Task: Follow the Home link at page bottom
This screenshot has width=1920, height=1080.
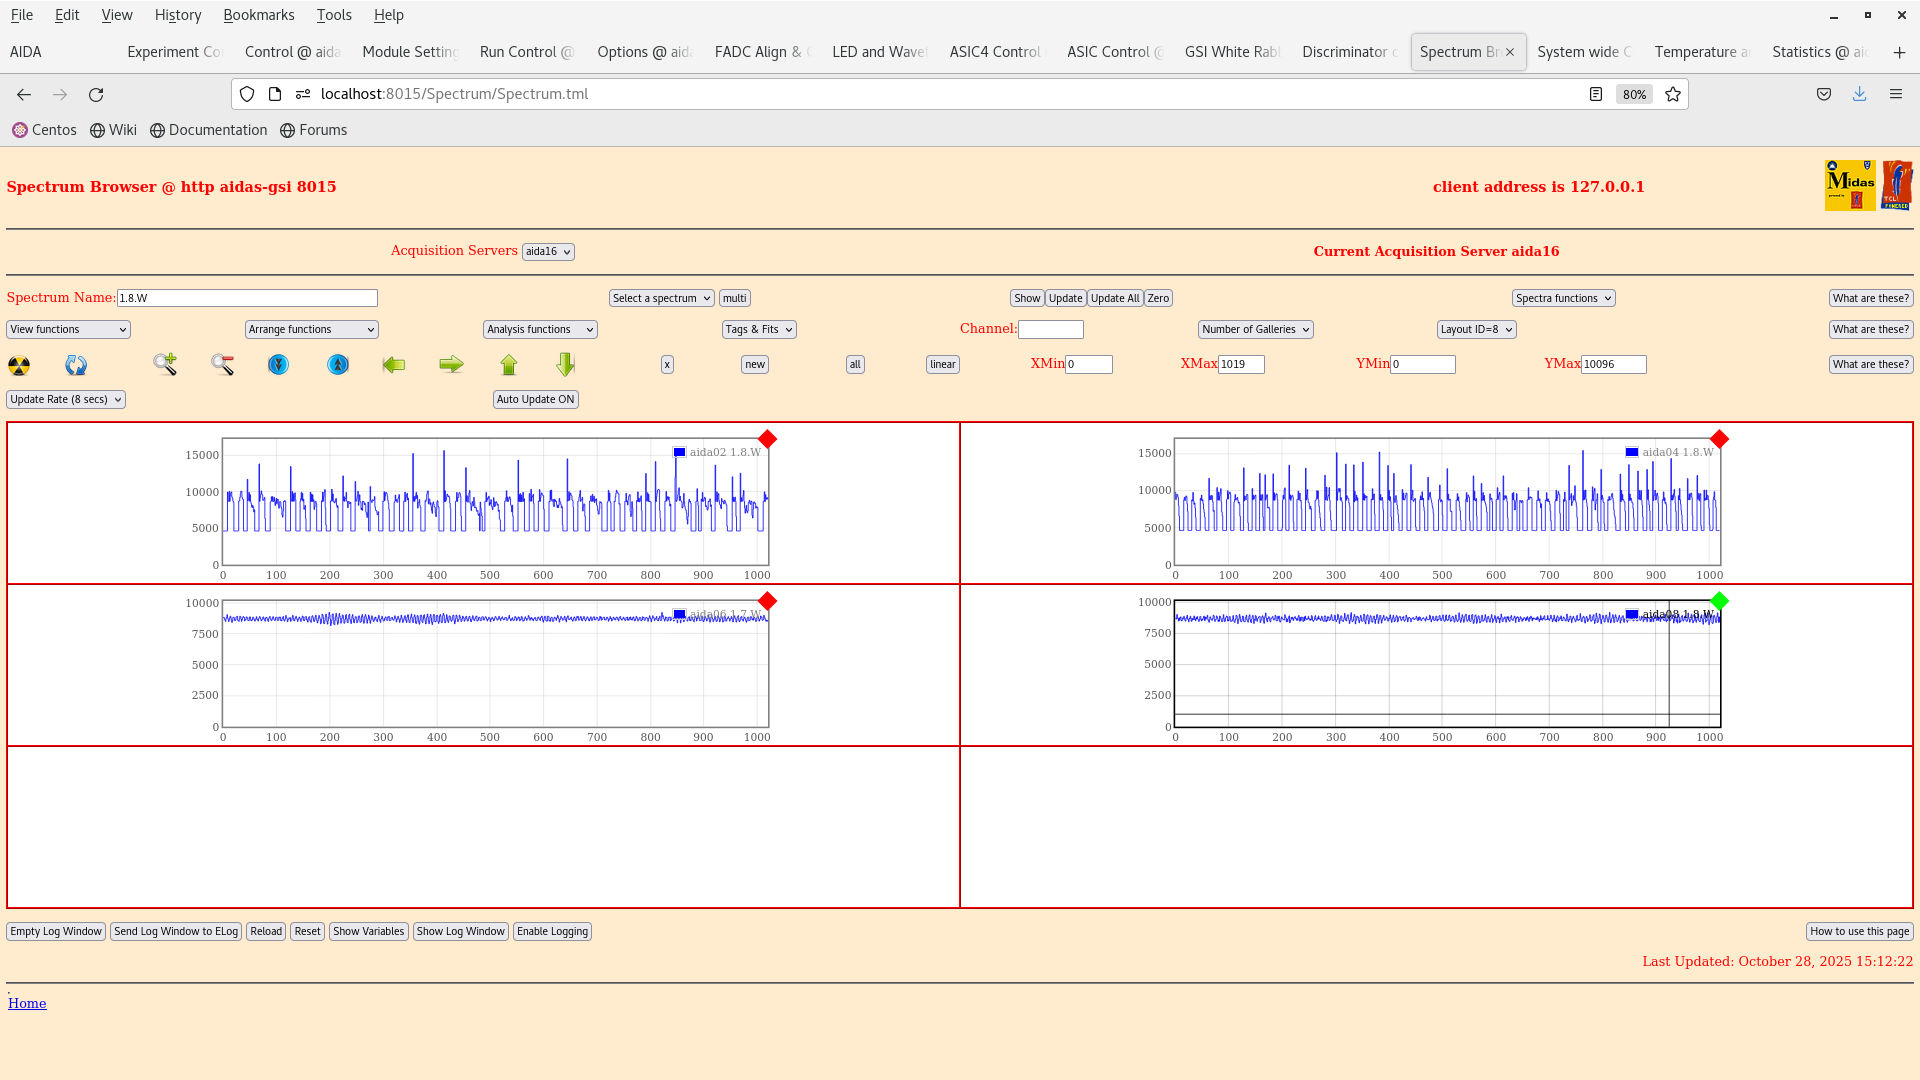Action: 27,1003
